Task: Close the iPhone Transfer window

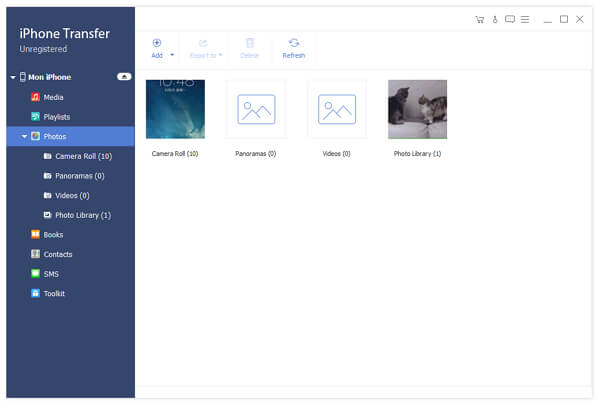Action: tap(580, 19)
